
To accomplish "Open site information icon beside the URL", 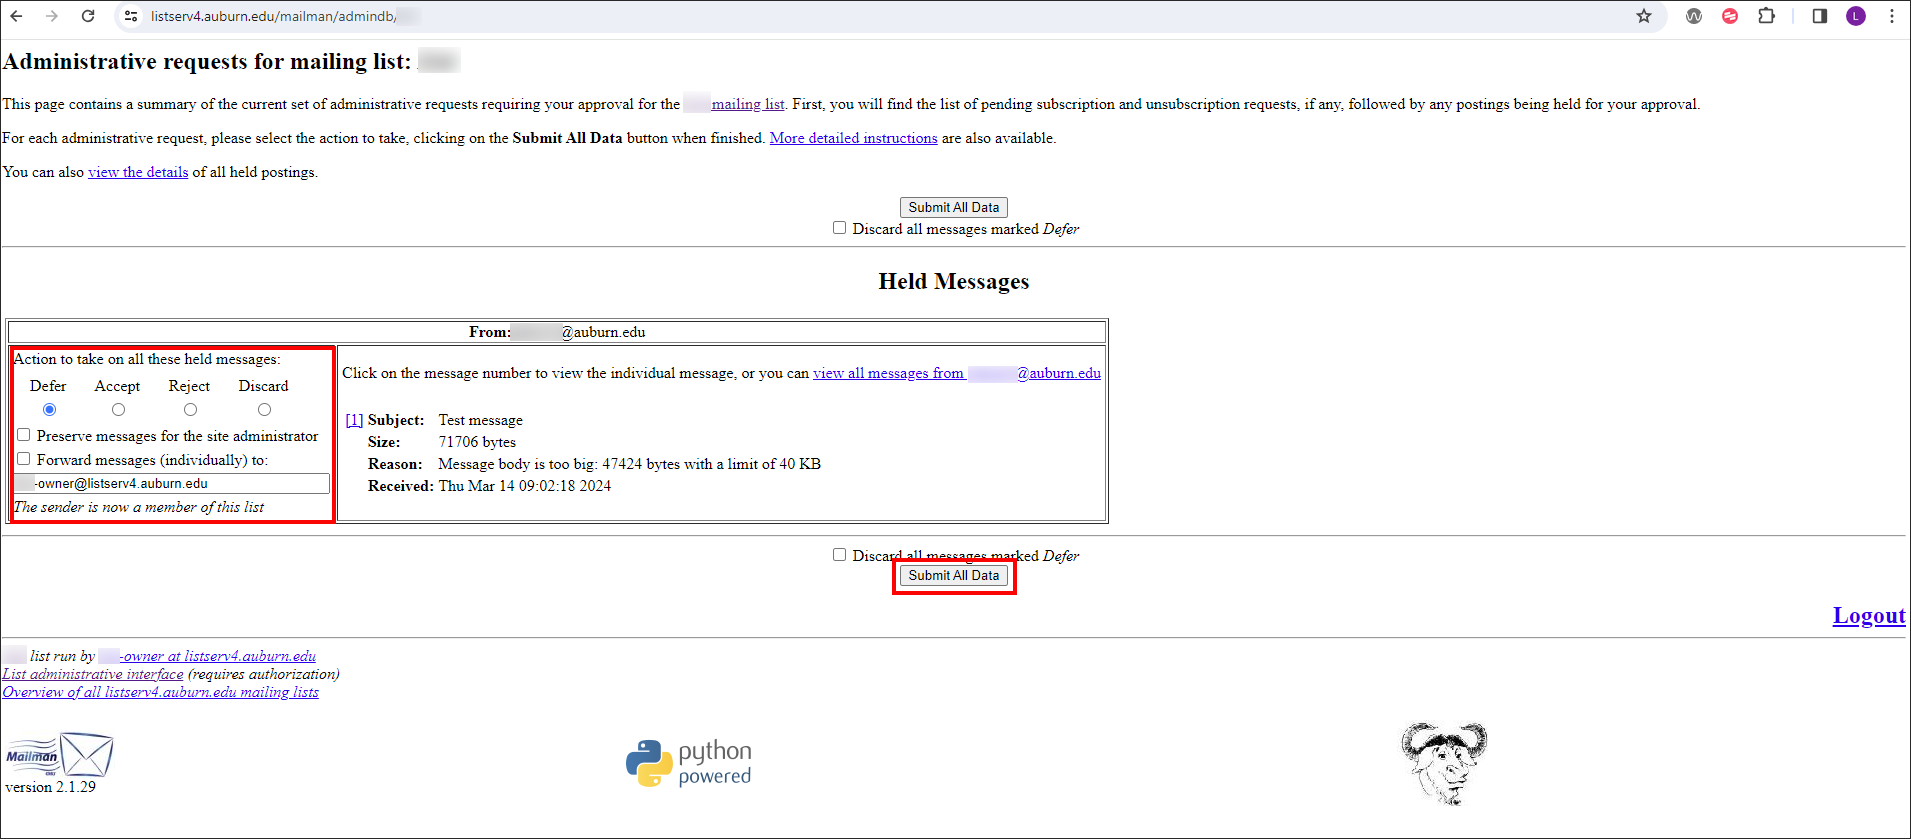I will coord(131,16).
